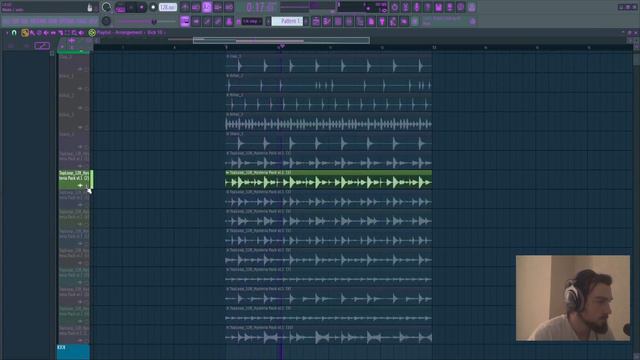Viewport: 640px width, 360px height.
Task: Toggle the highlighted countdown before recording icon
Action: tap(207, 7)
